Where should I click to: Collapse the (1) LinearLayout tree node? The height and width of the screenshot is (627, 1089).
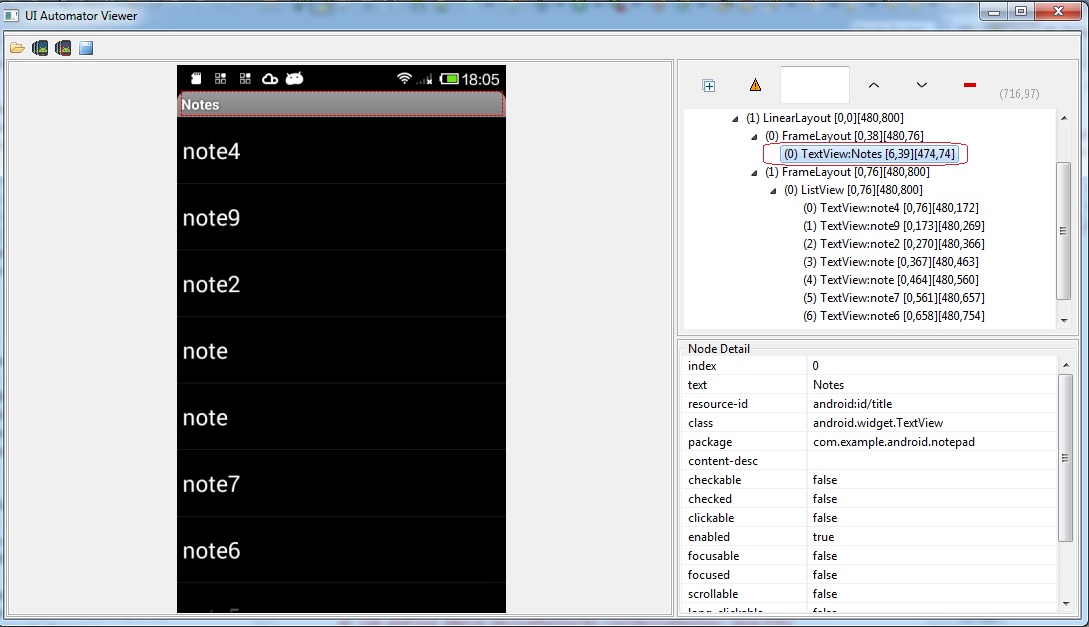pyautogui.click(x=737, y=118)
